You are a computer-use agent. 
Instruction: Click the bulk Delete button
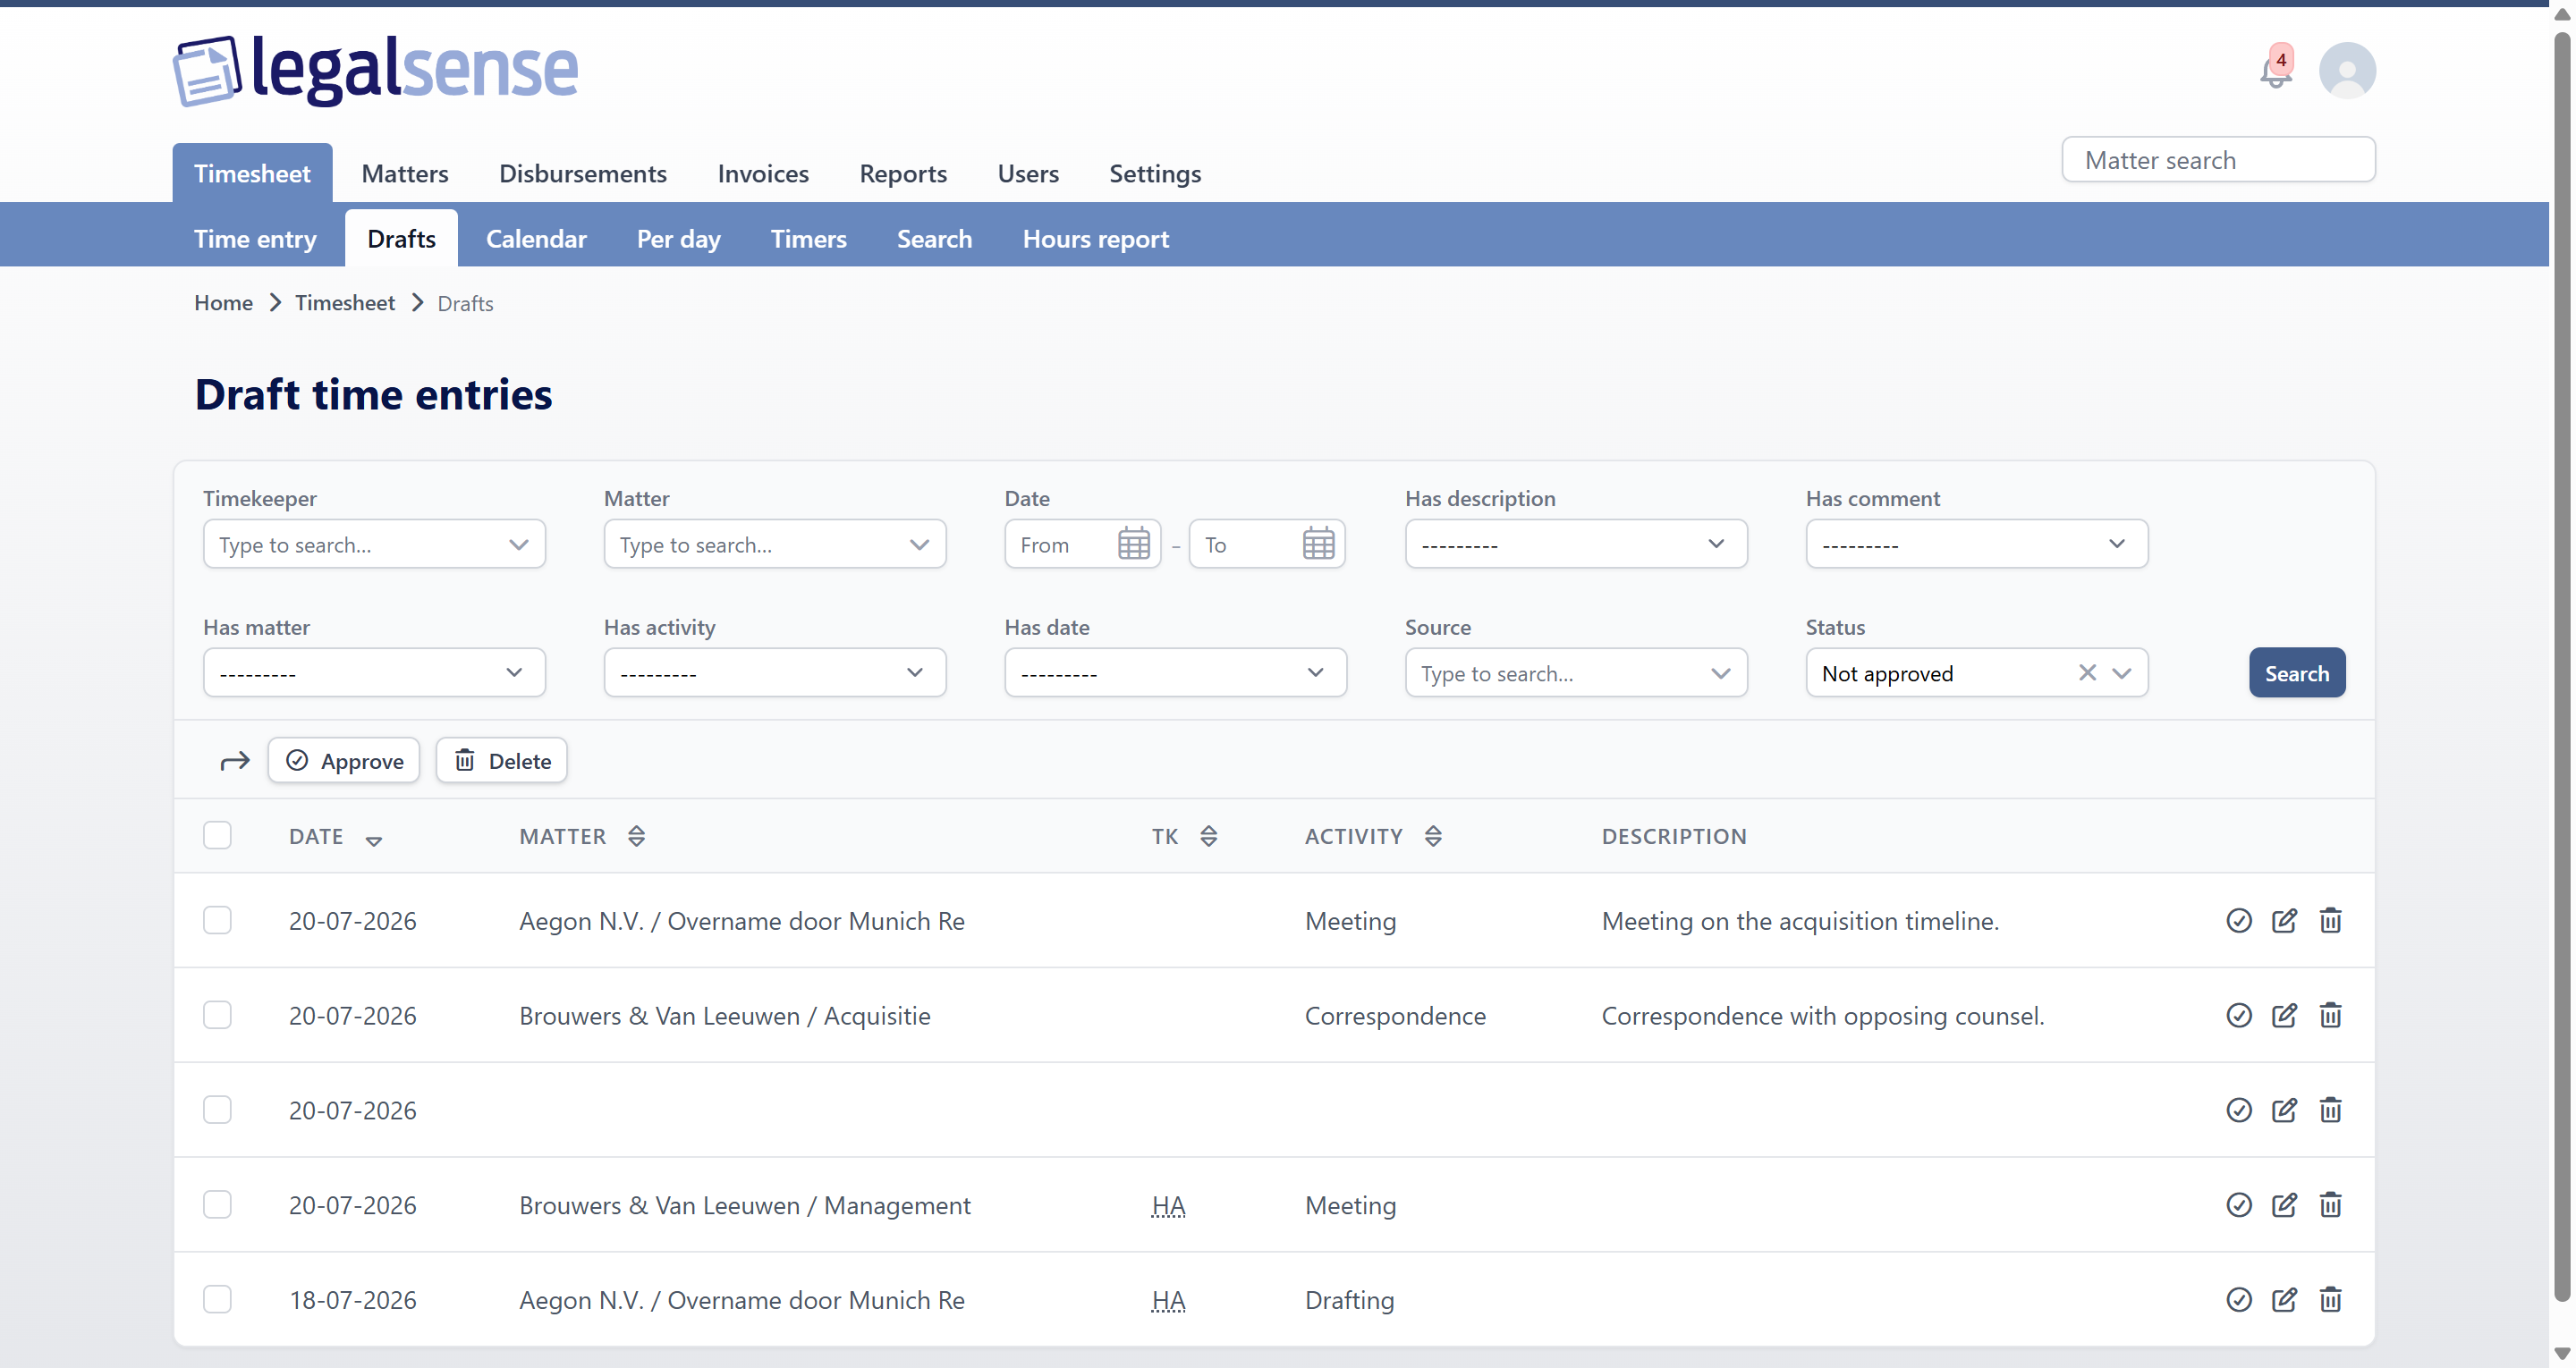[x=502, y=761]
